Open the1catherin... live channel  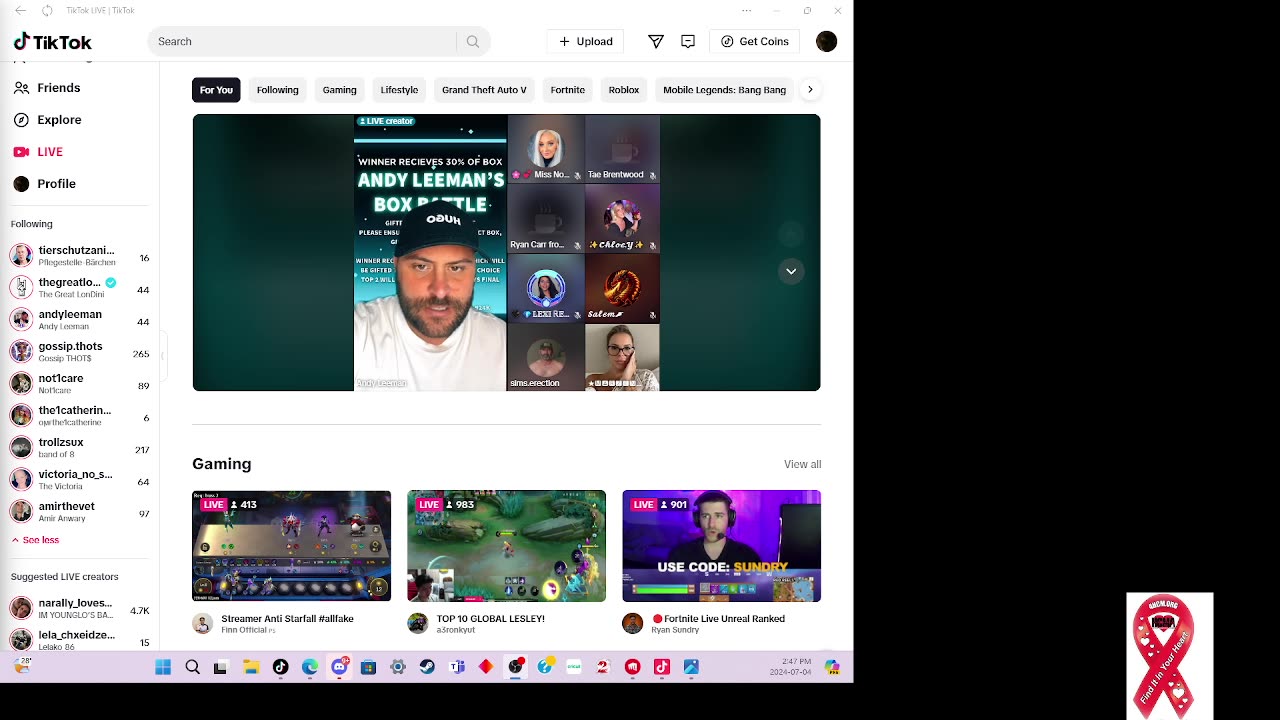click(x=80, y=415)
